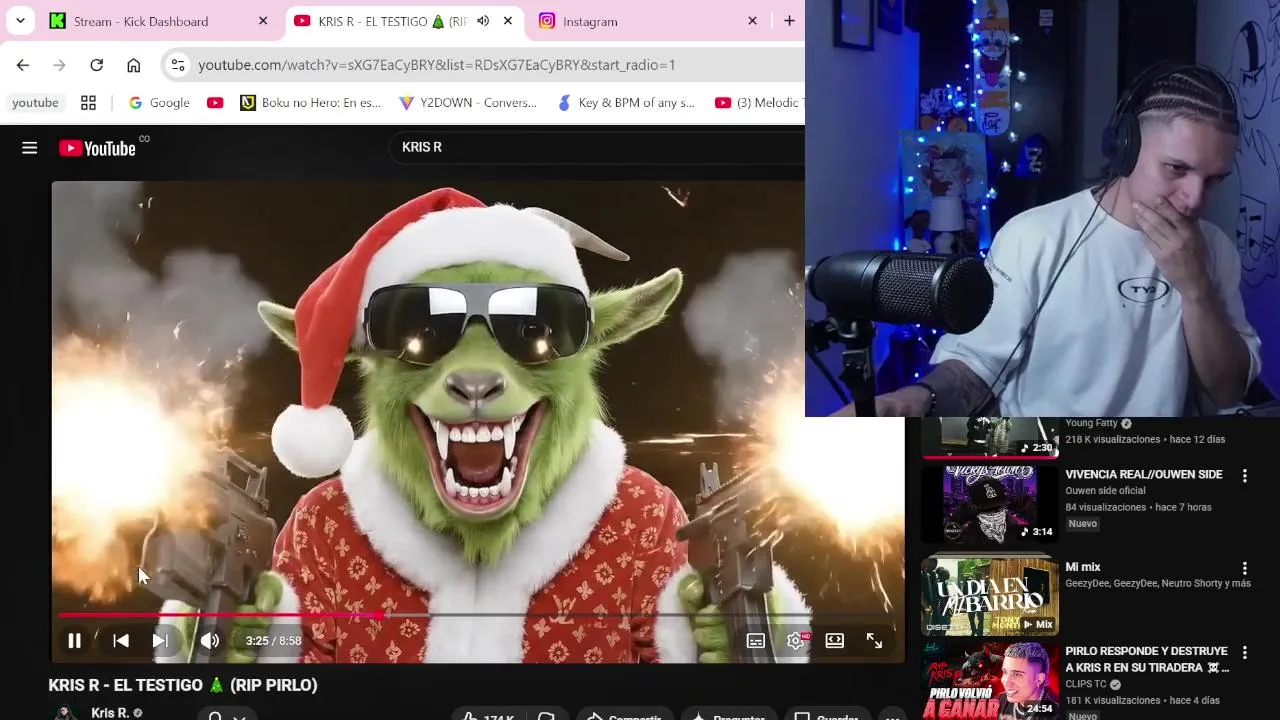
Task: Open Y2DOWN Convers bookmark
Action: pyautogui.click(x=468, y=103)
